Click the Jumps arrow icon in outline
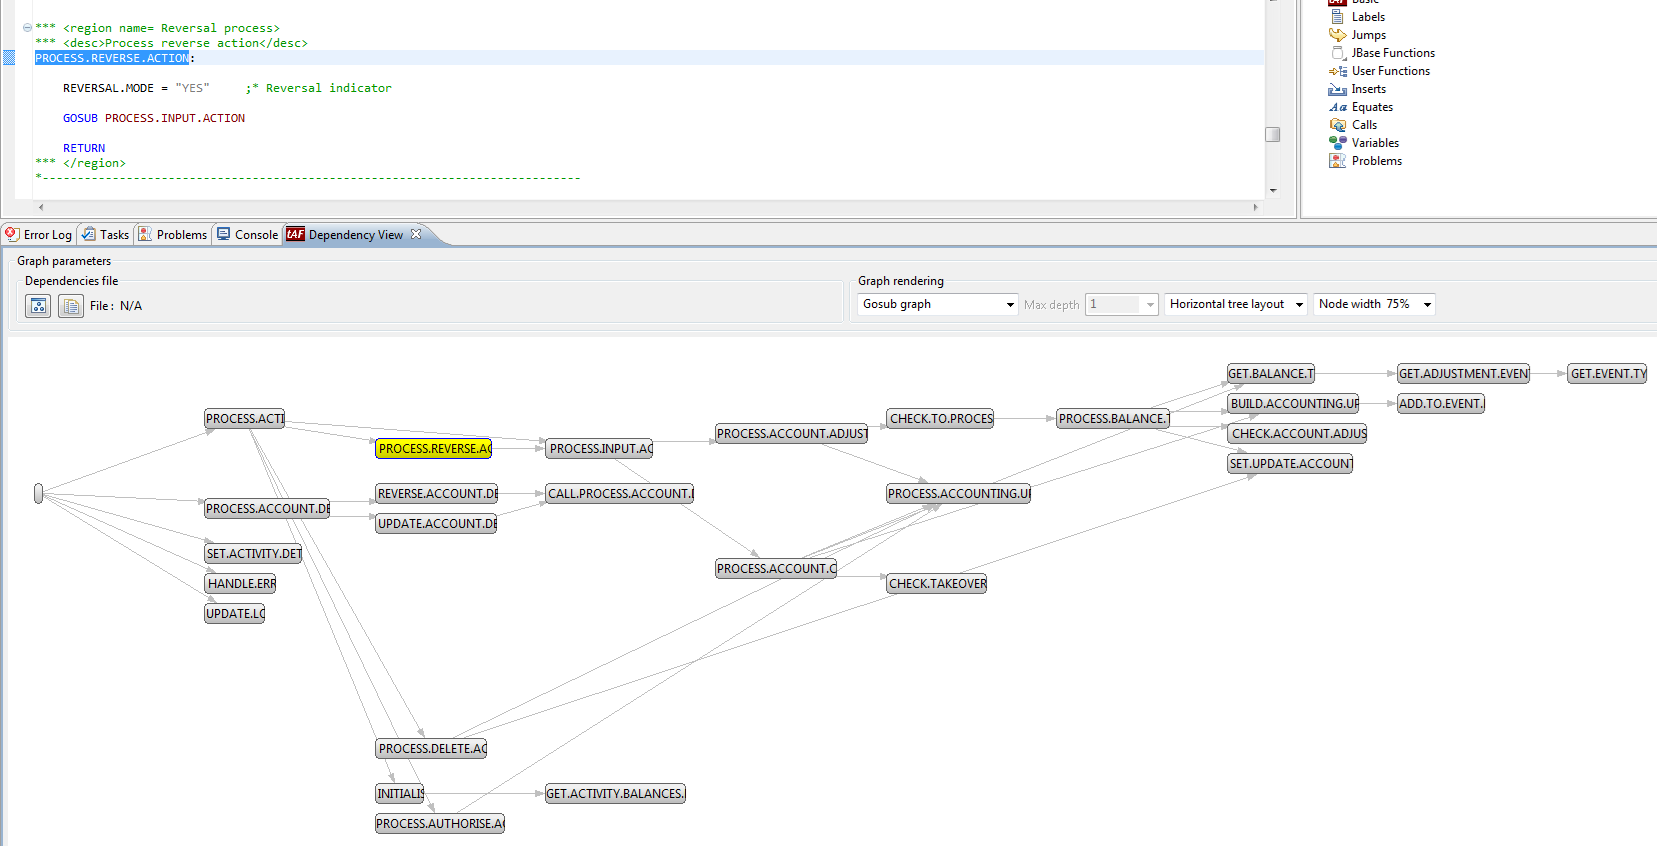This screenshot has height=846, width=1657. pyautogui.click(x=1337, y=35)
